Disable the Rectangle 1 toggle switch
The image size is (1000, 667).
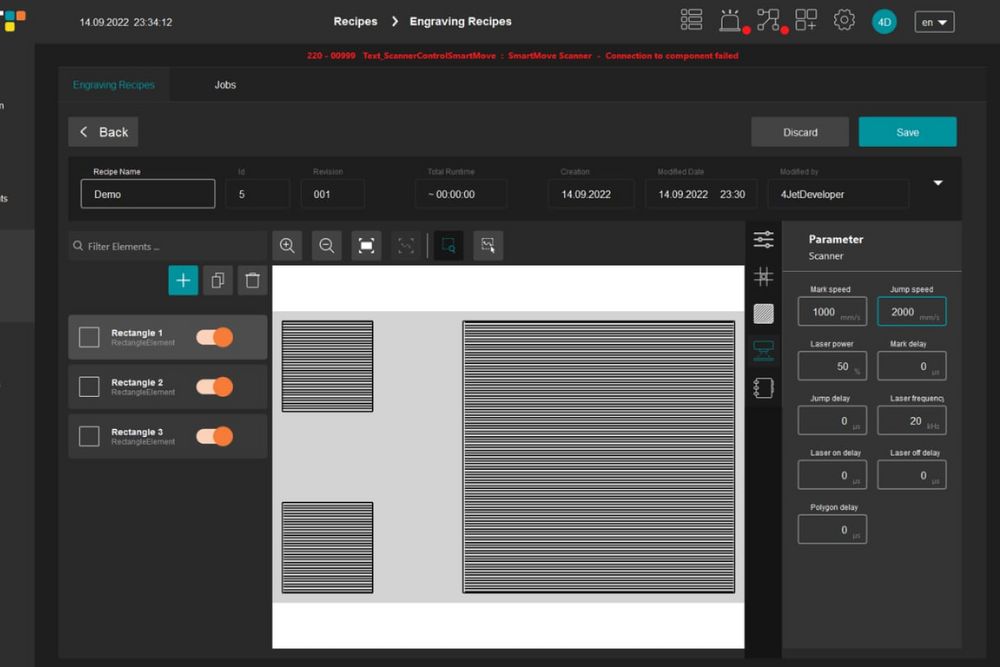click(214, 337)
